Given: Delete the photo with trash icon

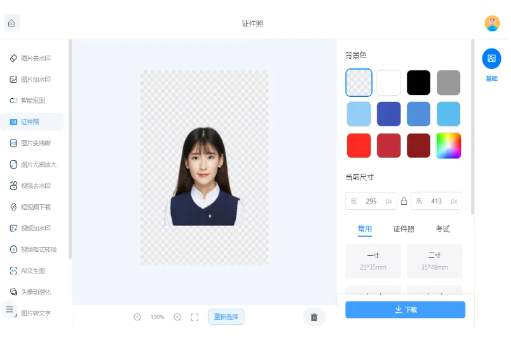Looking at the screenshot, I should pos(314,317).
